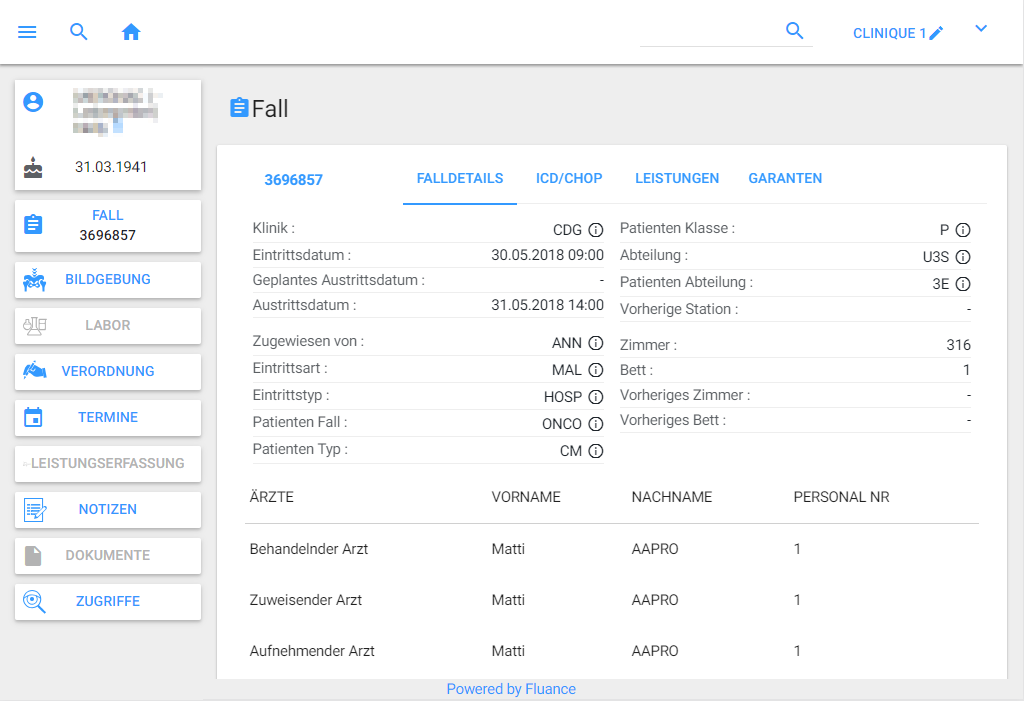Viewport: 1024px width, 701px height.
Task: Edit clinic using the pencil icon
Action: [937, 33]
